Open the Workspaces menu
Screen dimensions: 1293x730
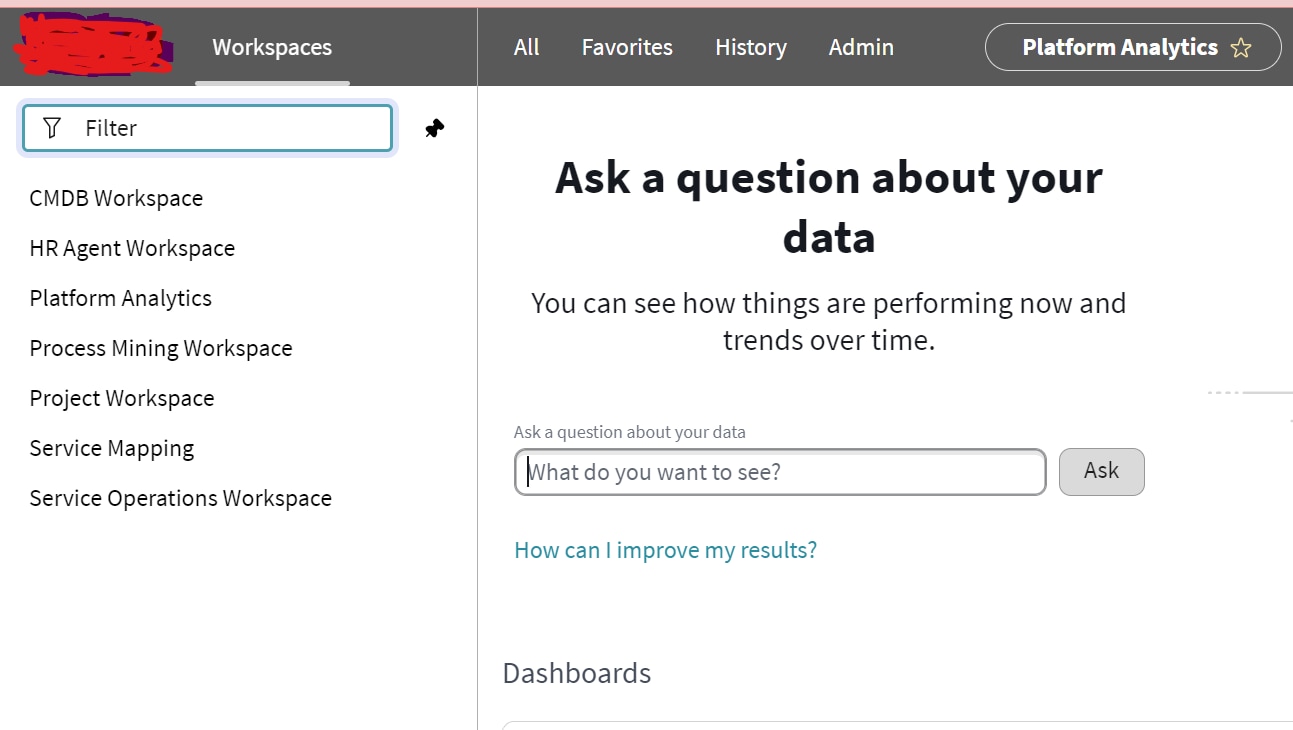tap(271, 46)
